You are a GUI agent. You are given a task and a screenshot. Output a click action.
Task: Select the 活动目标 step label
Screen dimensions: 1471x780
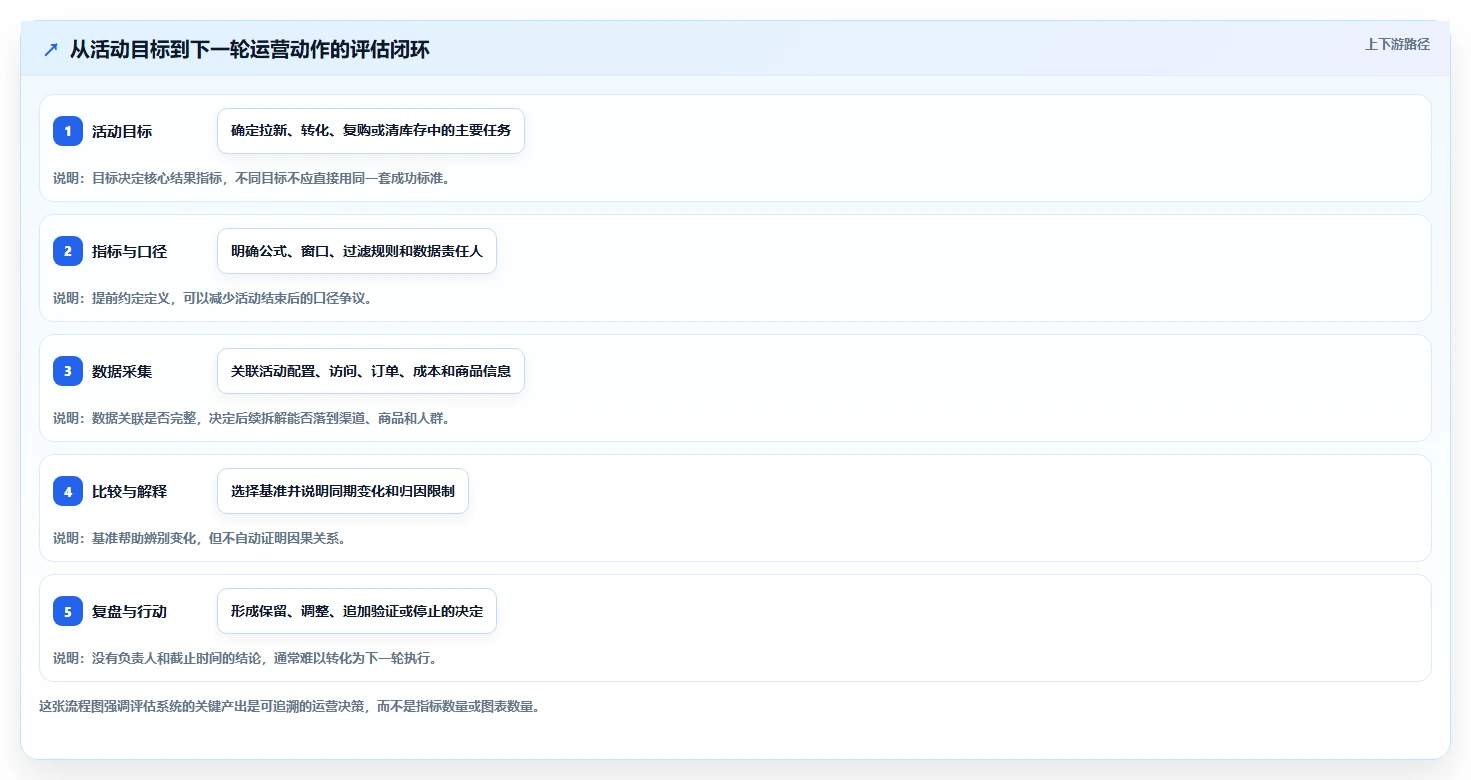(122, 131)
